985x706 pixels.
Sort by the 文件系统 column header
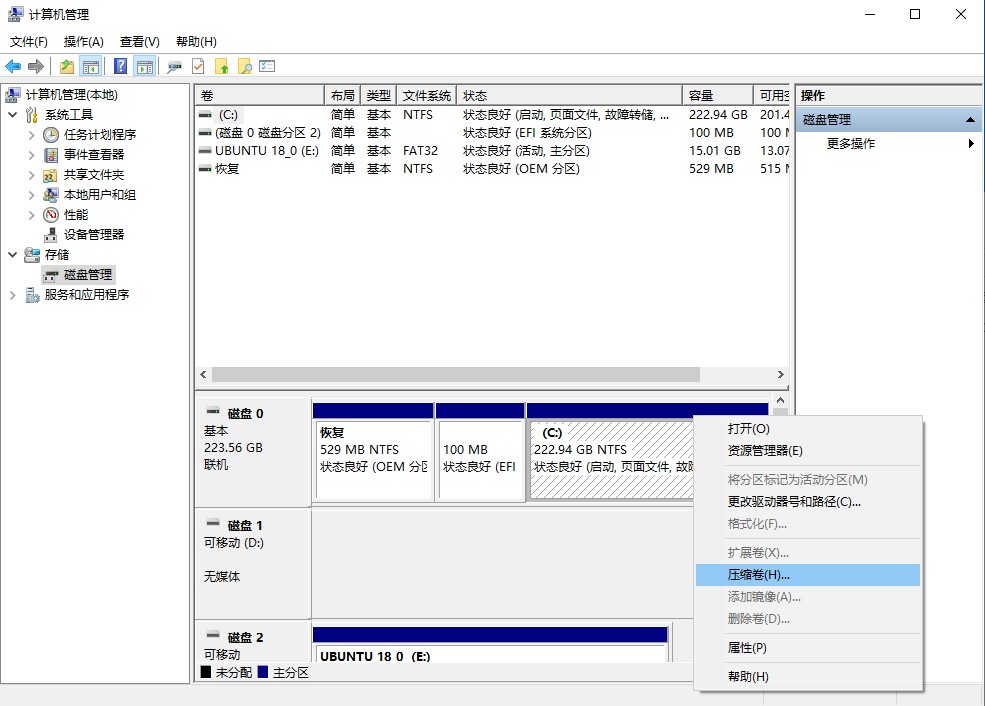click(x=427, y=95)
